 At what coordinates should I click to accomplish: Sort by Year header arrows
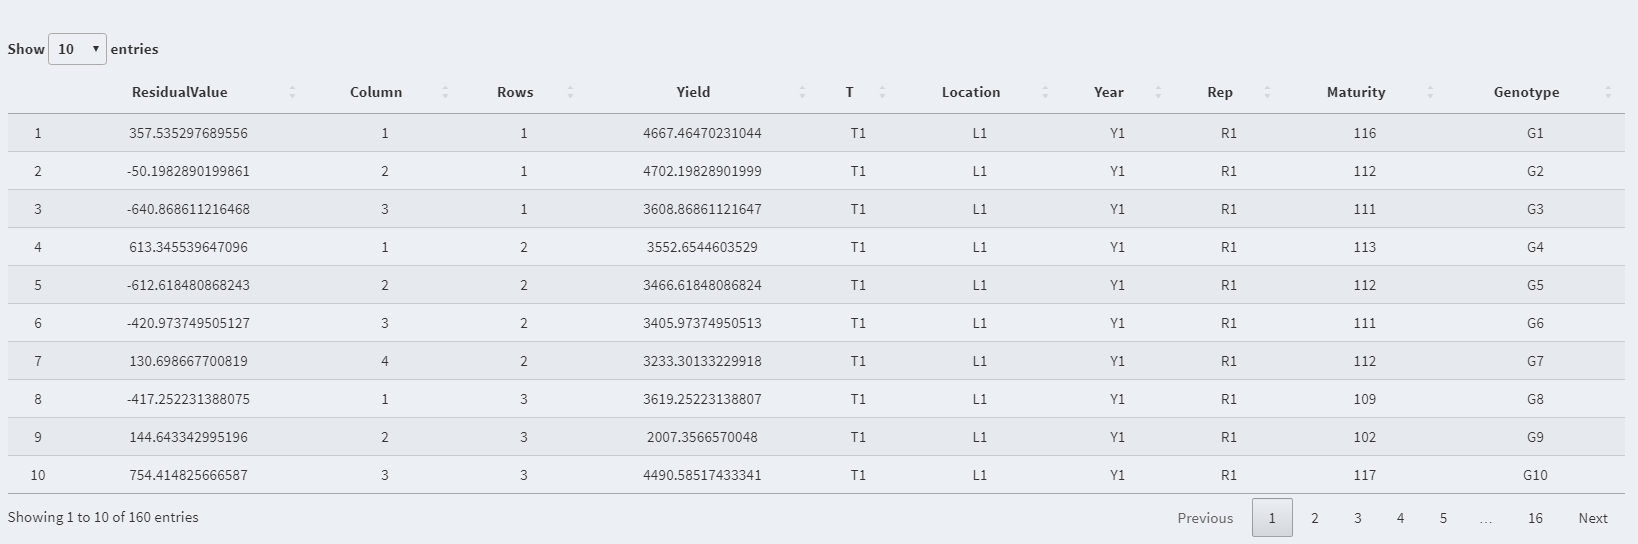click(1158, 92)
